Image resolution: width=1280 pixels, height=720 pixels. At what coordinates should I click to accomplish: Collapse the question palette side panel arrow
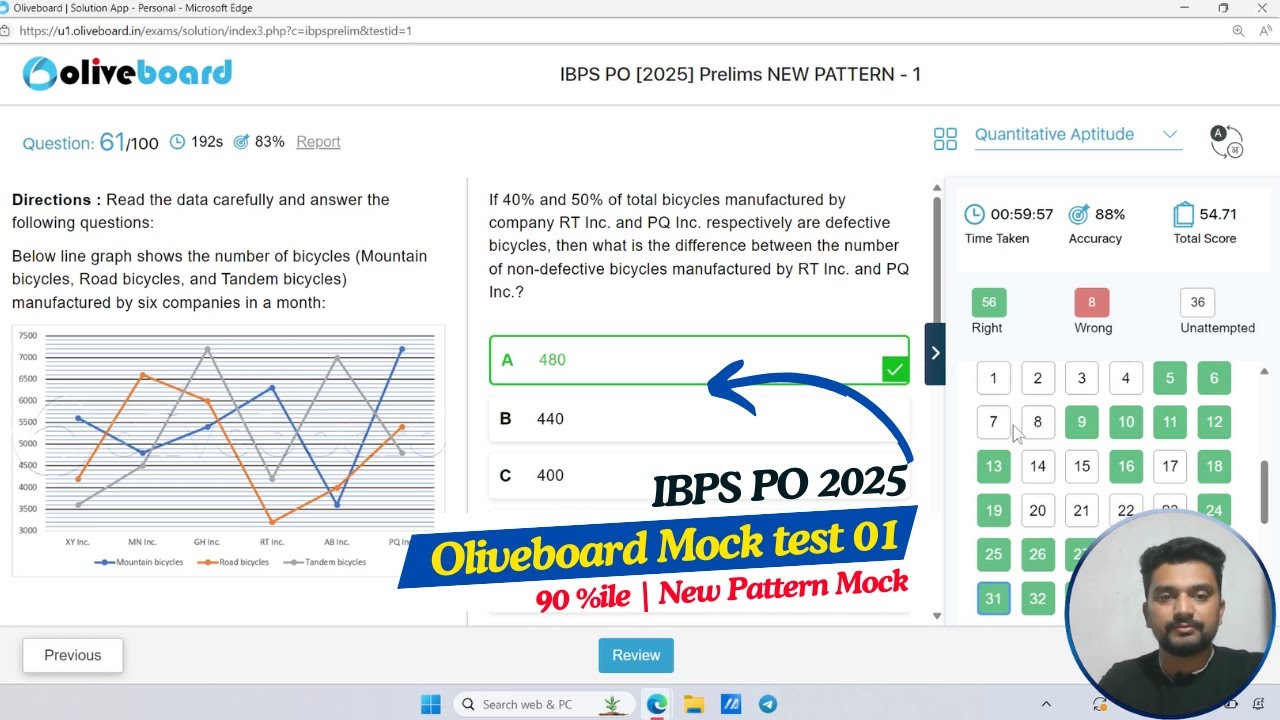[935, 353]
